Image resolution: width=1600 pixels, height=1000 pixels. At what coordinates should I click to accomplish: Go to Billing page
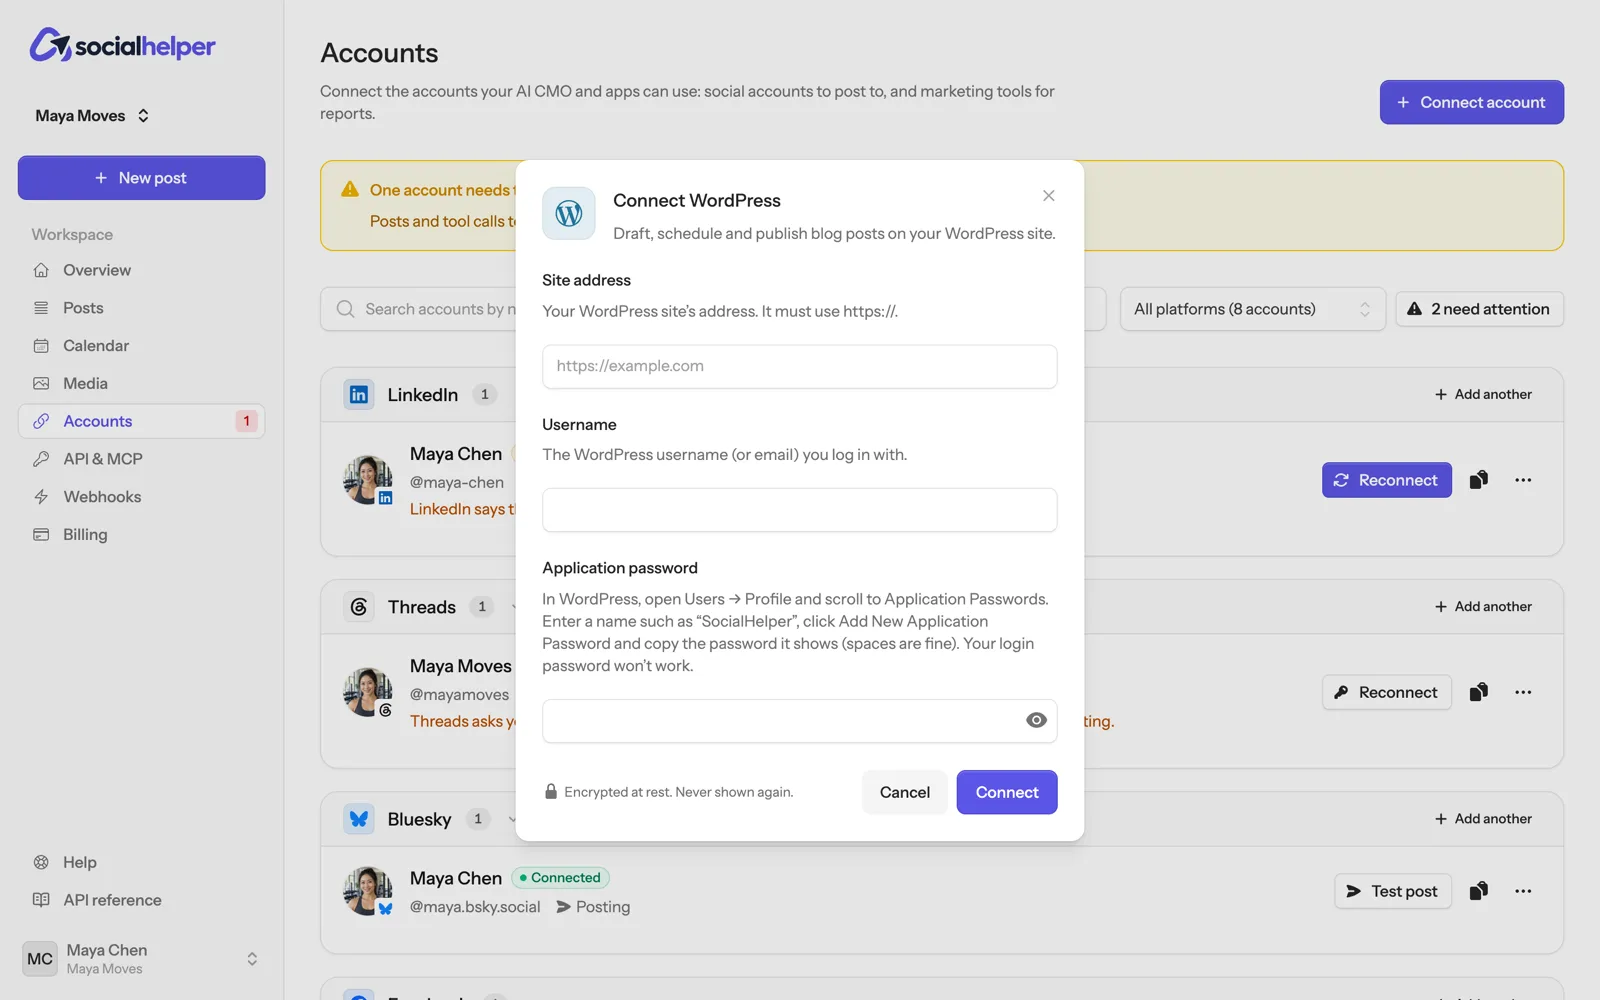pos(141,535)
